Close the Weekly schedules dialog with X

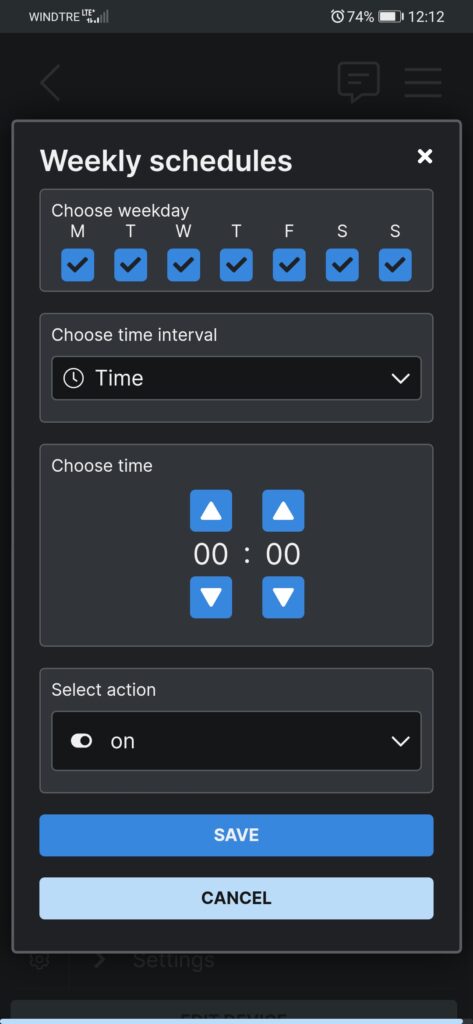pyautogui.click(x=425, y=156)
